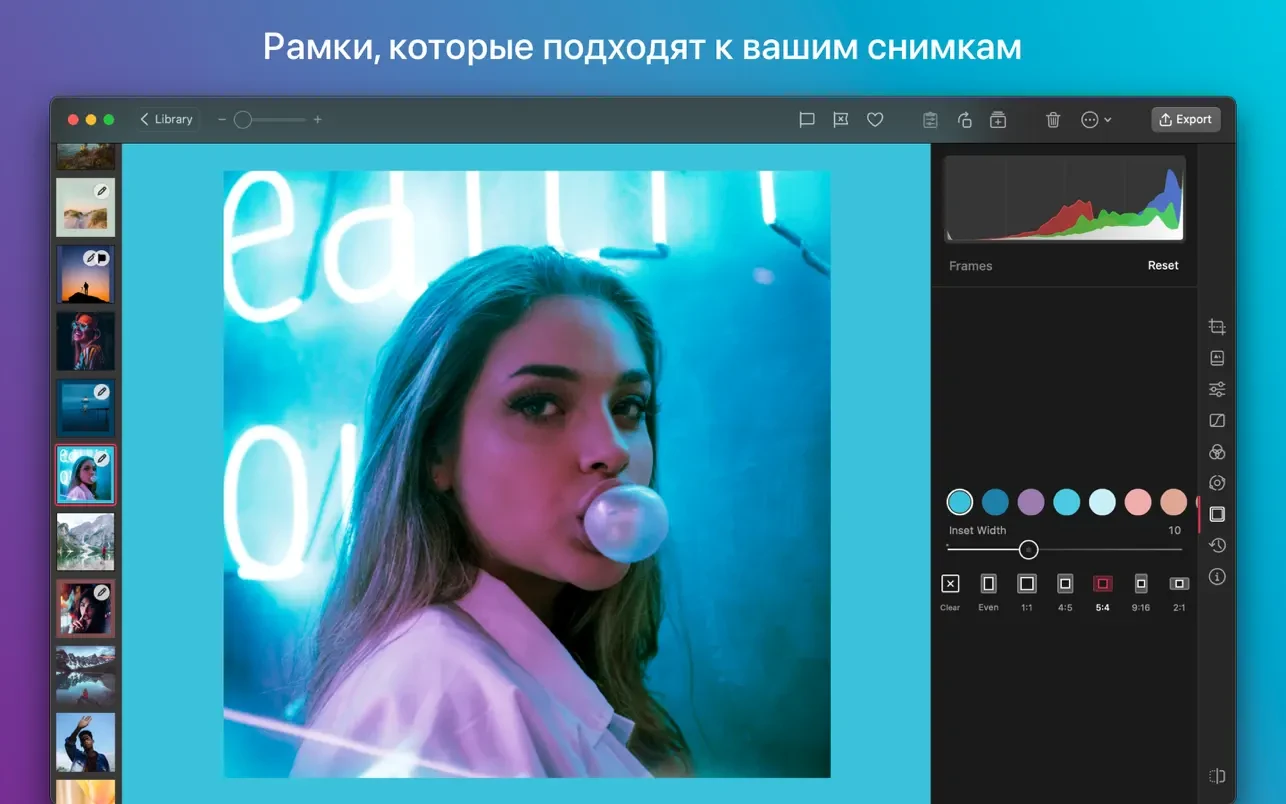Viewport: 1286px width, 804px height.
Task: Select the 9:16 frame preset
Action: (x=1141, y=591)
